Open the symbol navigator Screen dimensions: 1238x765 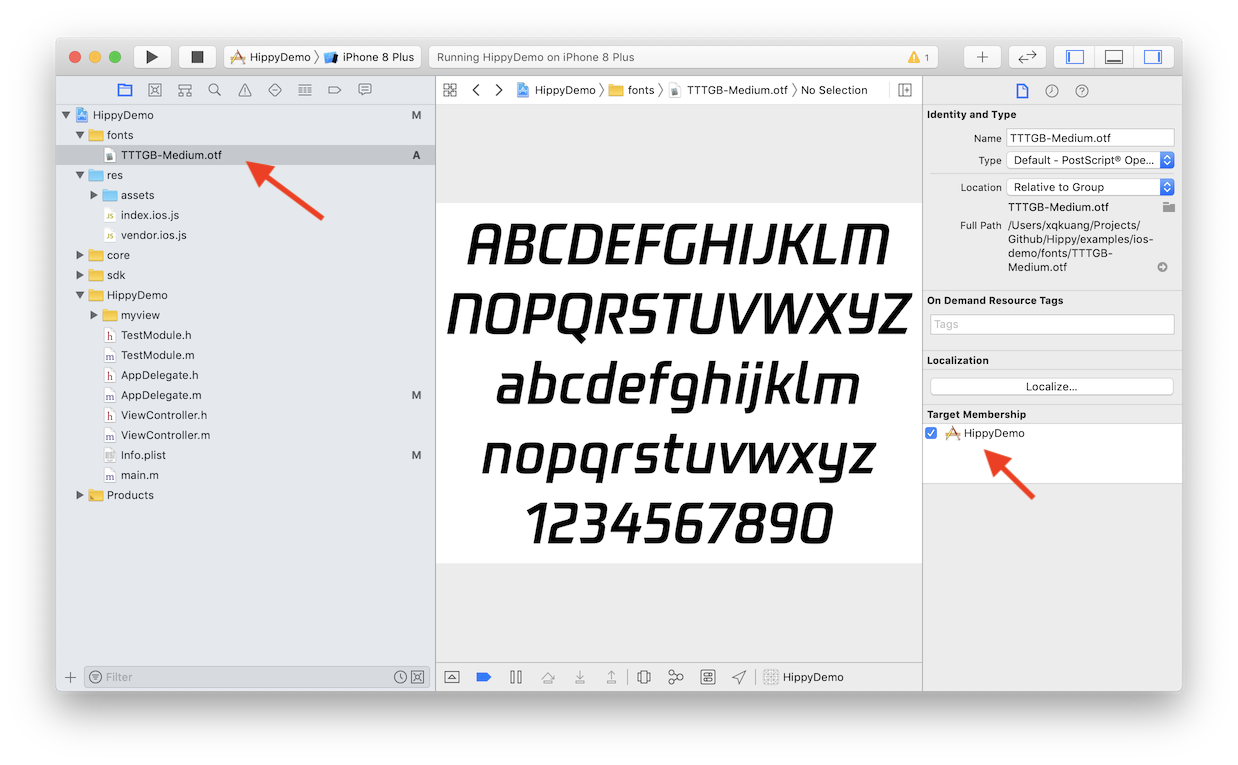pyautogui.click(x=185, y=90)
